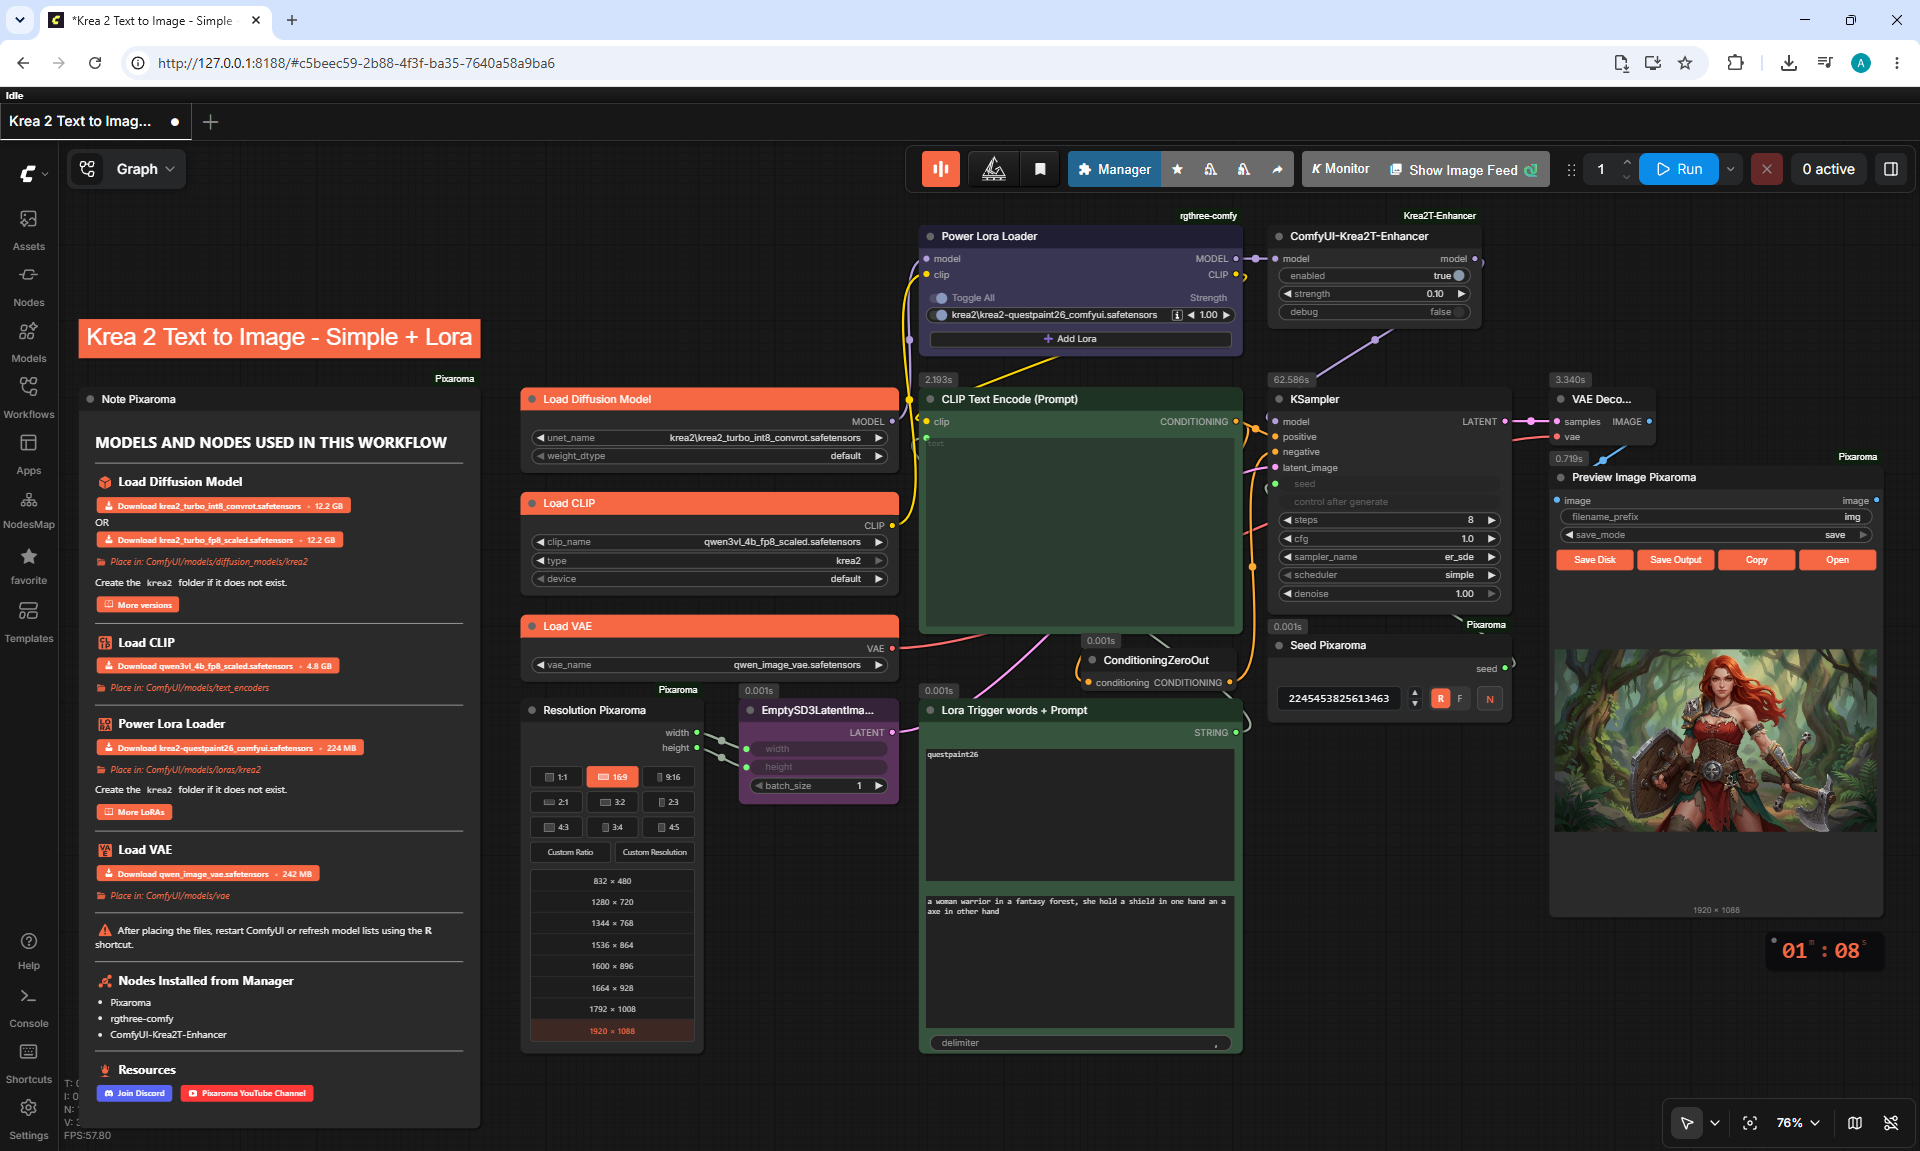
Task: Run the workflow
Action: click(x=1679, y=169)
